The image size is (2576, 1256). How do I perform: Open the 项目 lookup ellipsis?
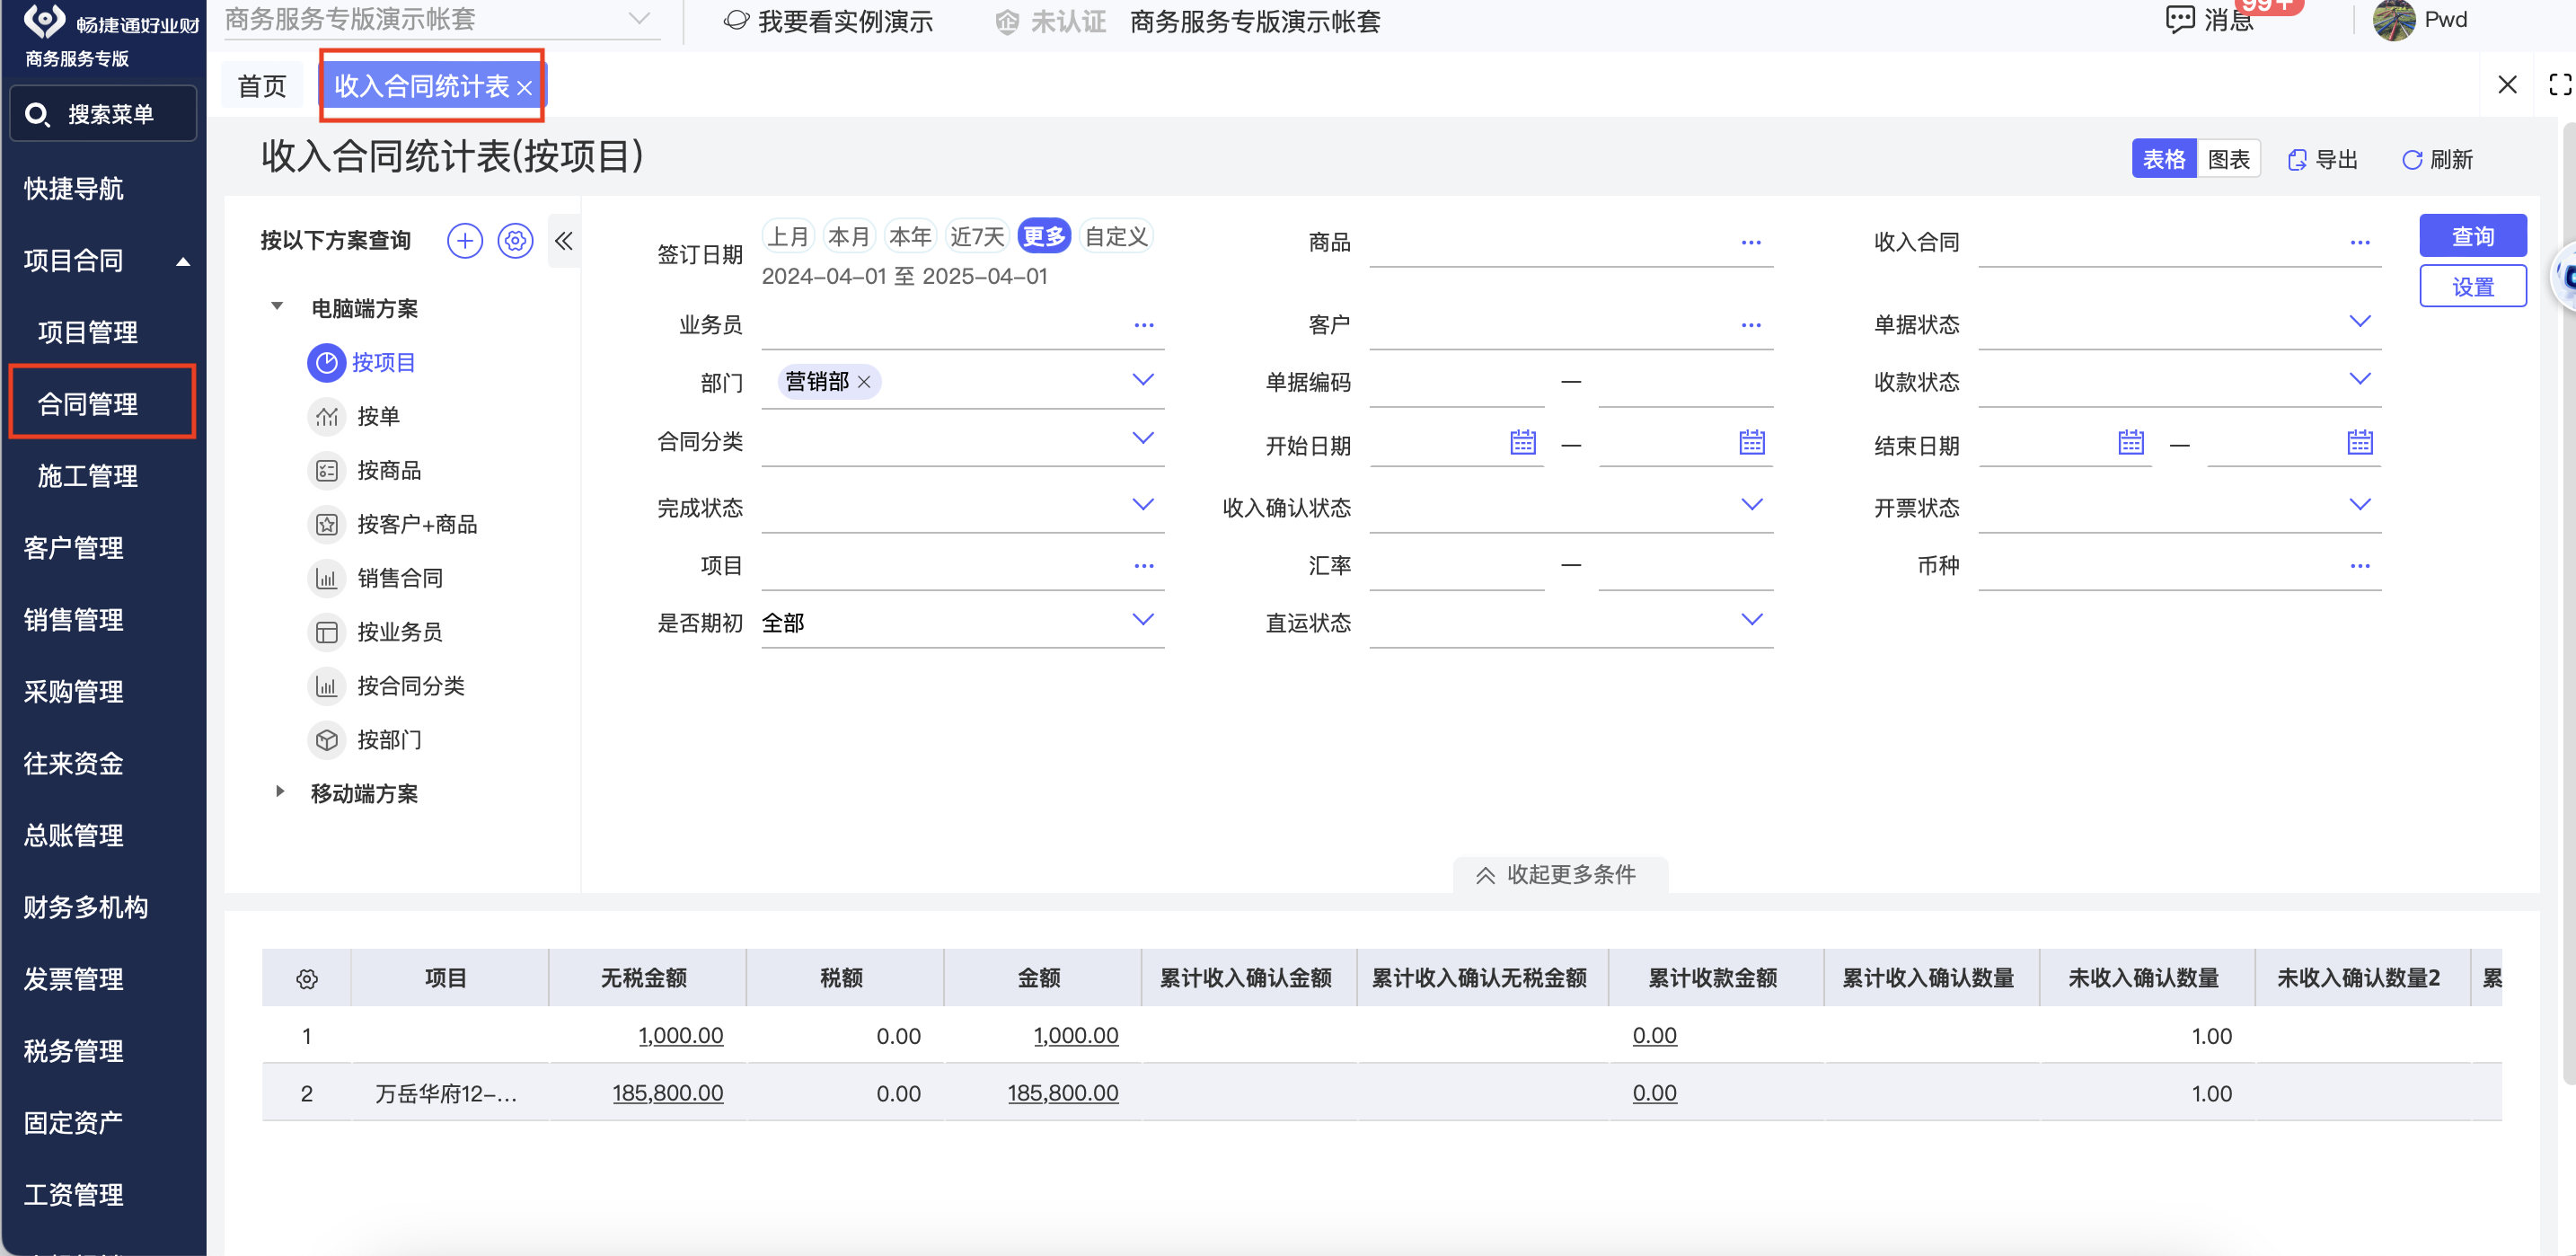(x=1144, y=567)
